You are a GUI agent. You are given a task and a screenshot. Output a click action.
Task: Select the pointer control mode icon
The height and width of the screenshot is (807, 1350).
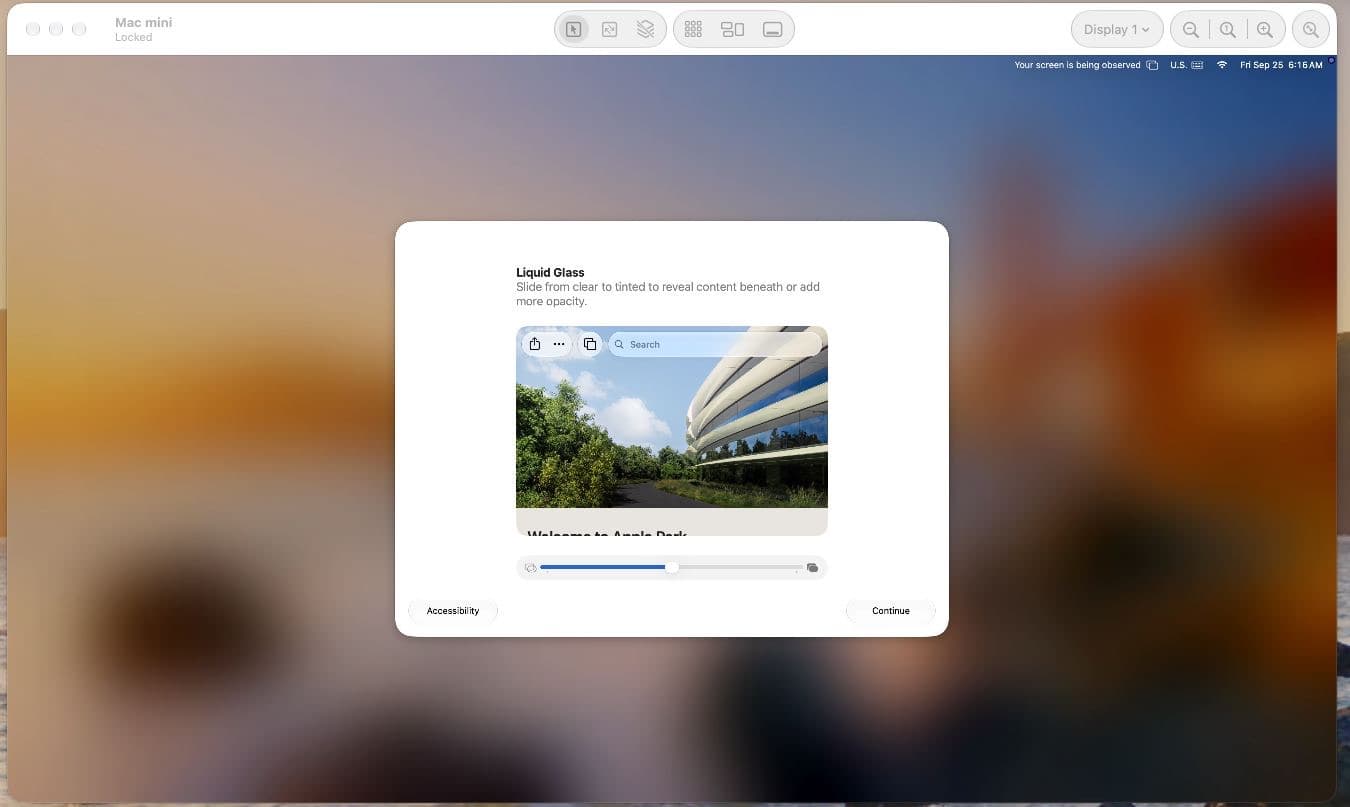tap(573, 30)
